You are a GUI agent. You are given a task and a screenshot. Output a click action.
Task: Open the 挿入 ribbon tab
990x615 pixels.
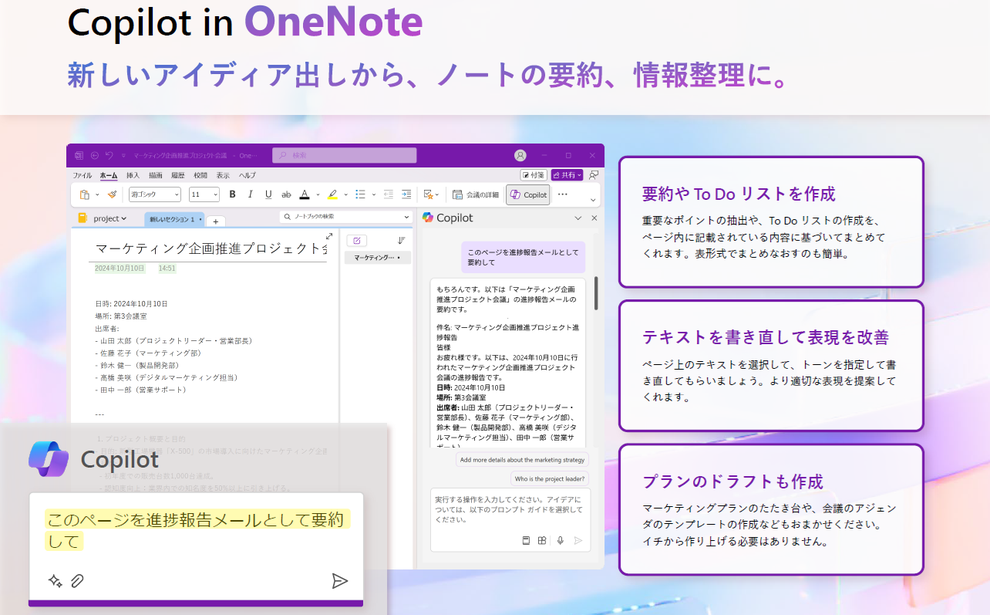tap(133, 176)
